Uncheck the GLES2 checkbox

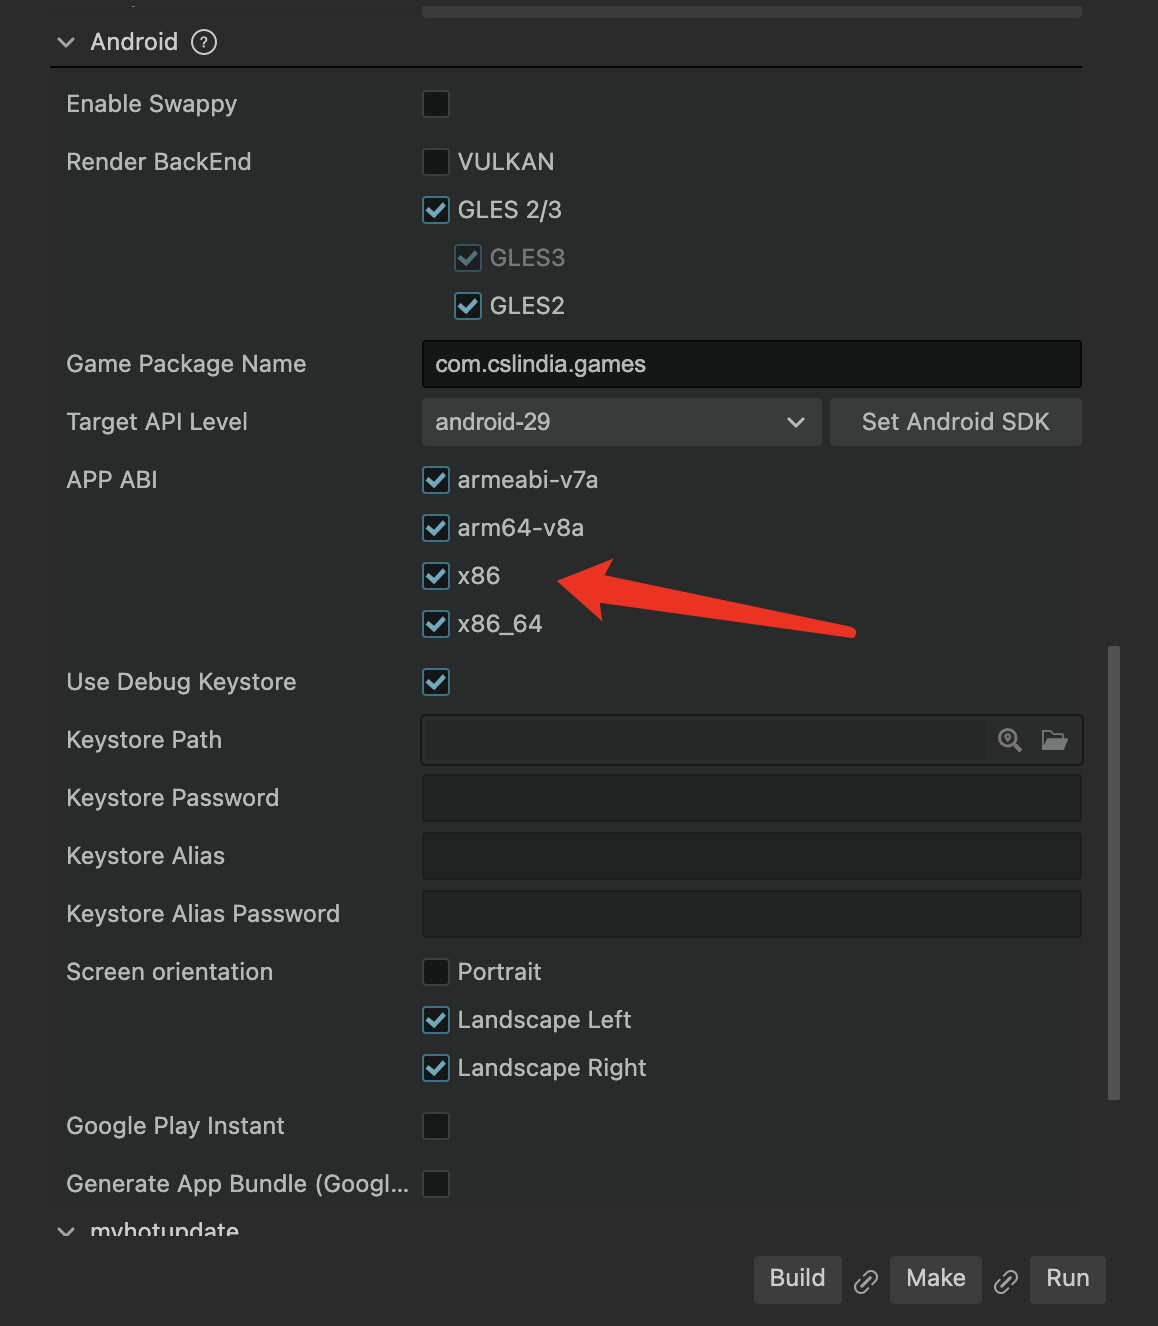click(x=468, y=306)
